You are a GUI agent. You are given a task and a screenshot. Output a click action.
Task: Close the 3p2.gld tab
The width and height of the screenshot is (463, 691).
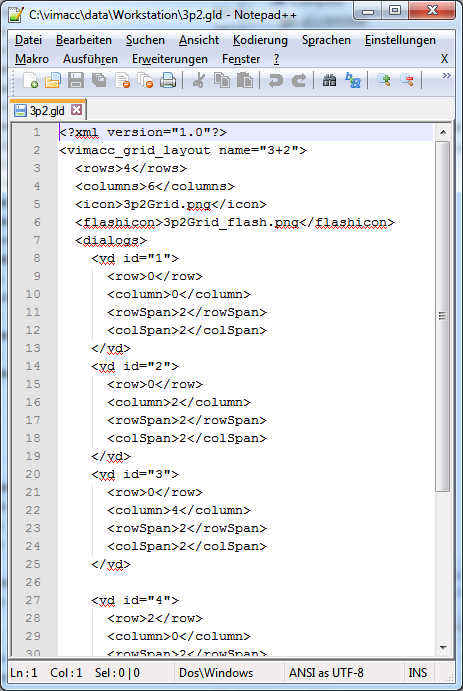click(76, 110)
